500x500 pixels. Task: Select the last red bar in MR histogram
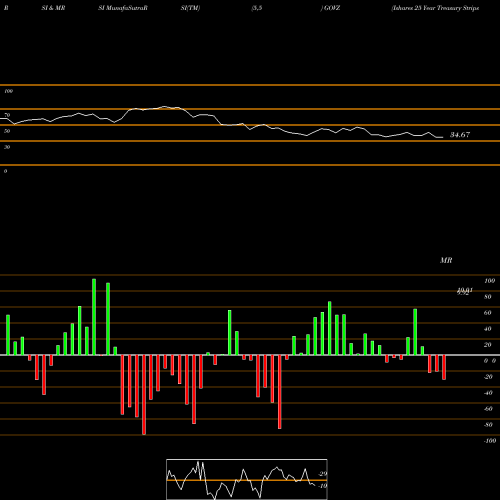click(x=444, y=367)
